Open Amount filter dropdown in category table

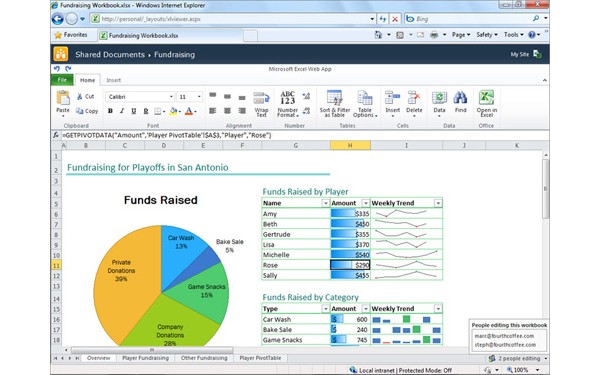coord(366,309)
